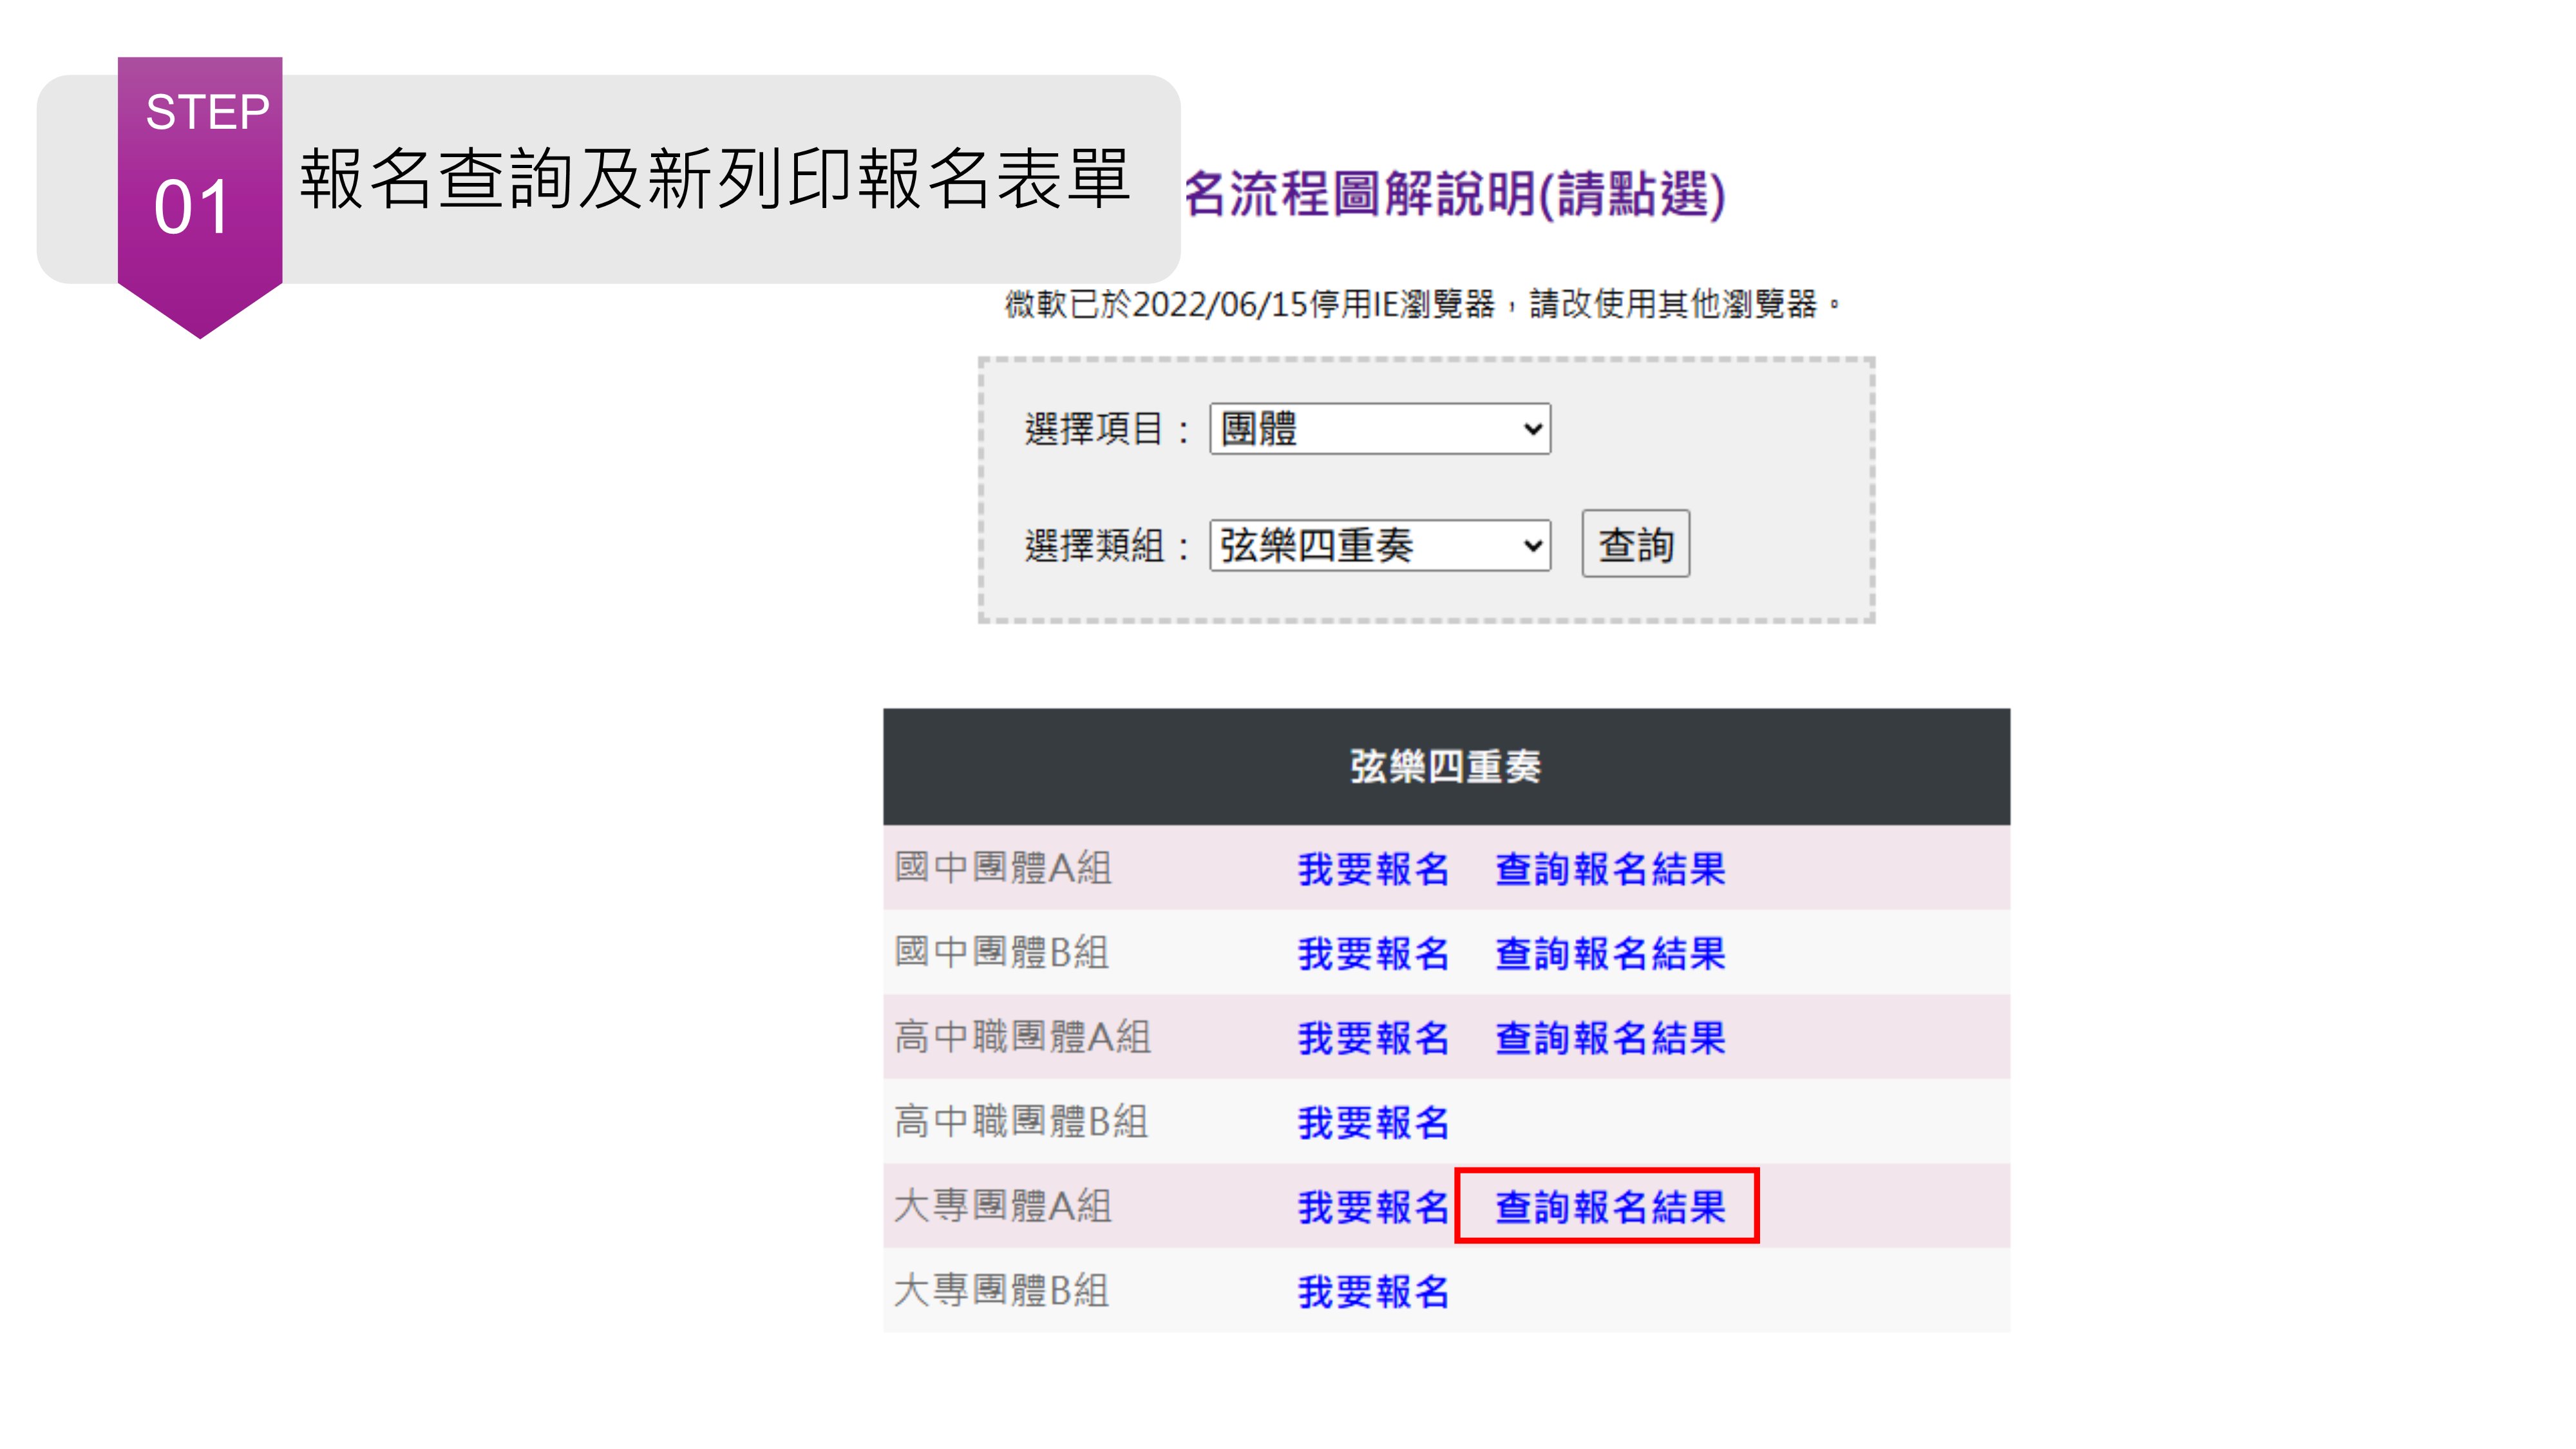The image size is (2576, 1449).
Task: Click the 報名查詢及新列印報名表單 title banner
Action: point(714,180)
